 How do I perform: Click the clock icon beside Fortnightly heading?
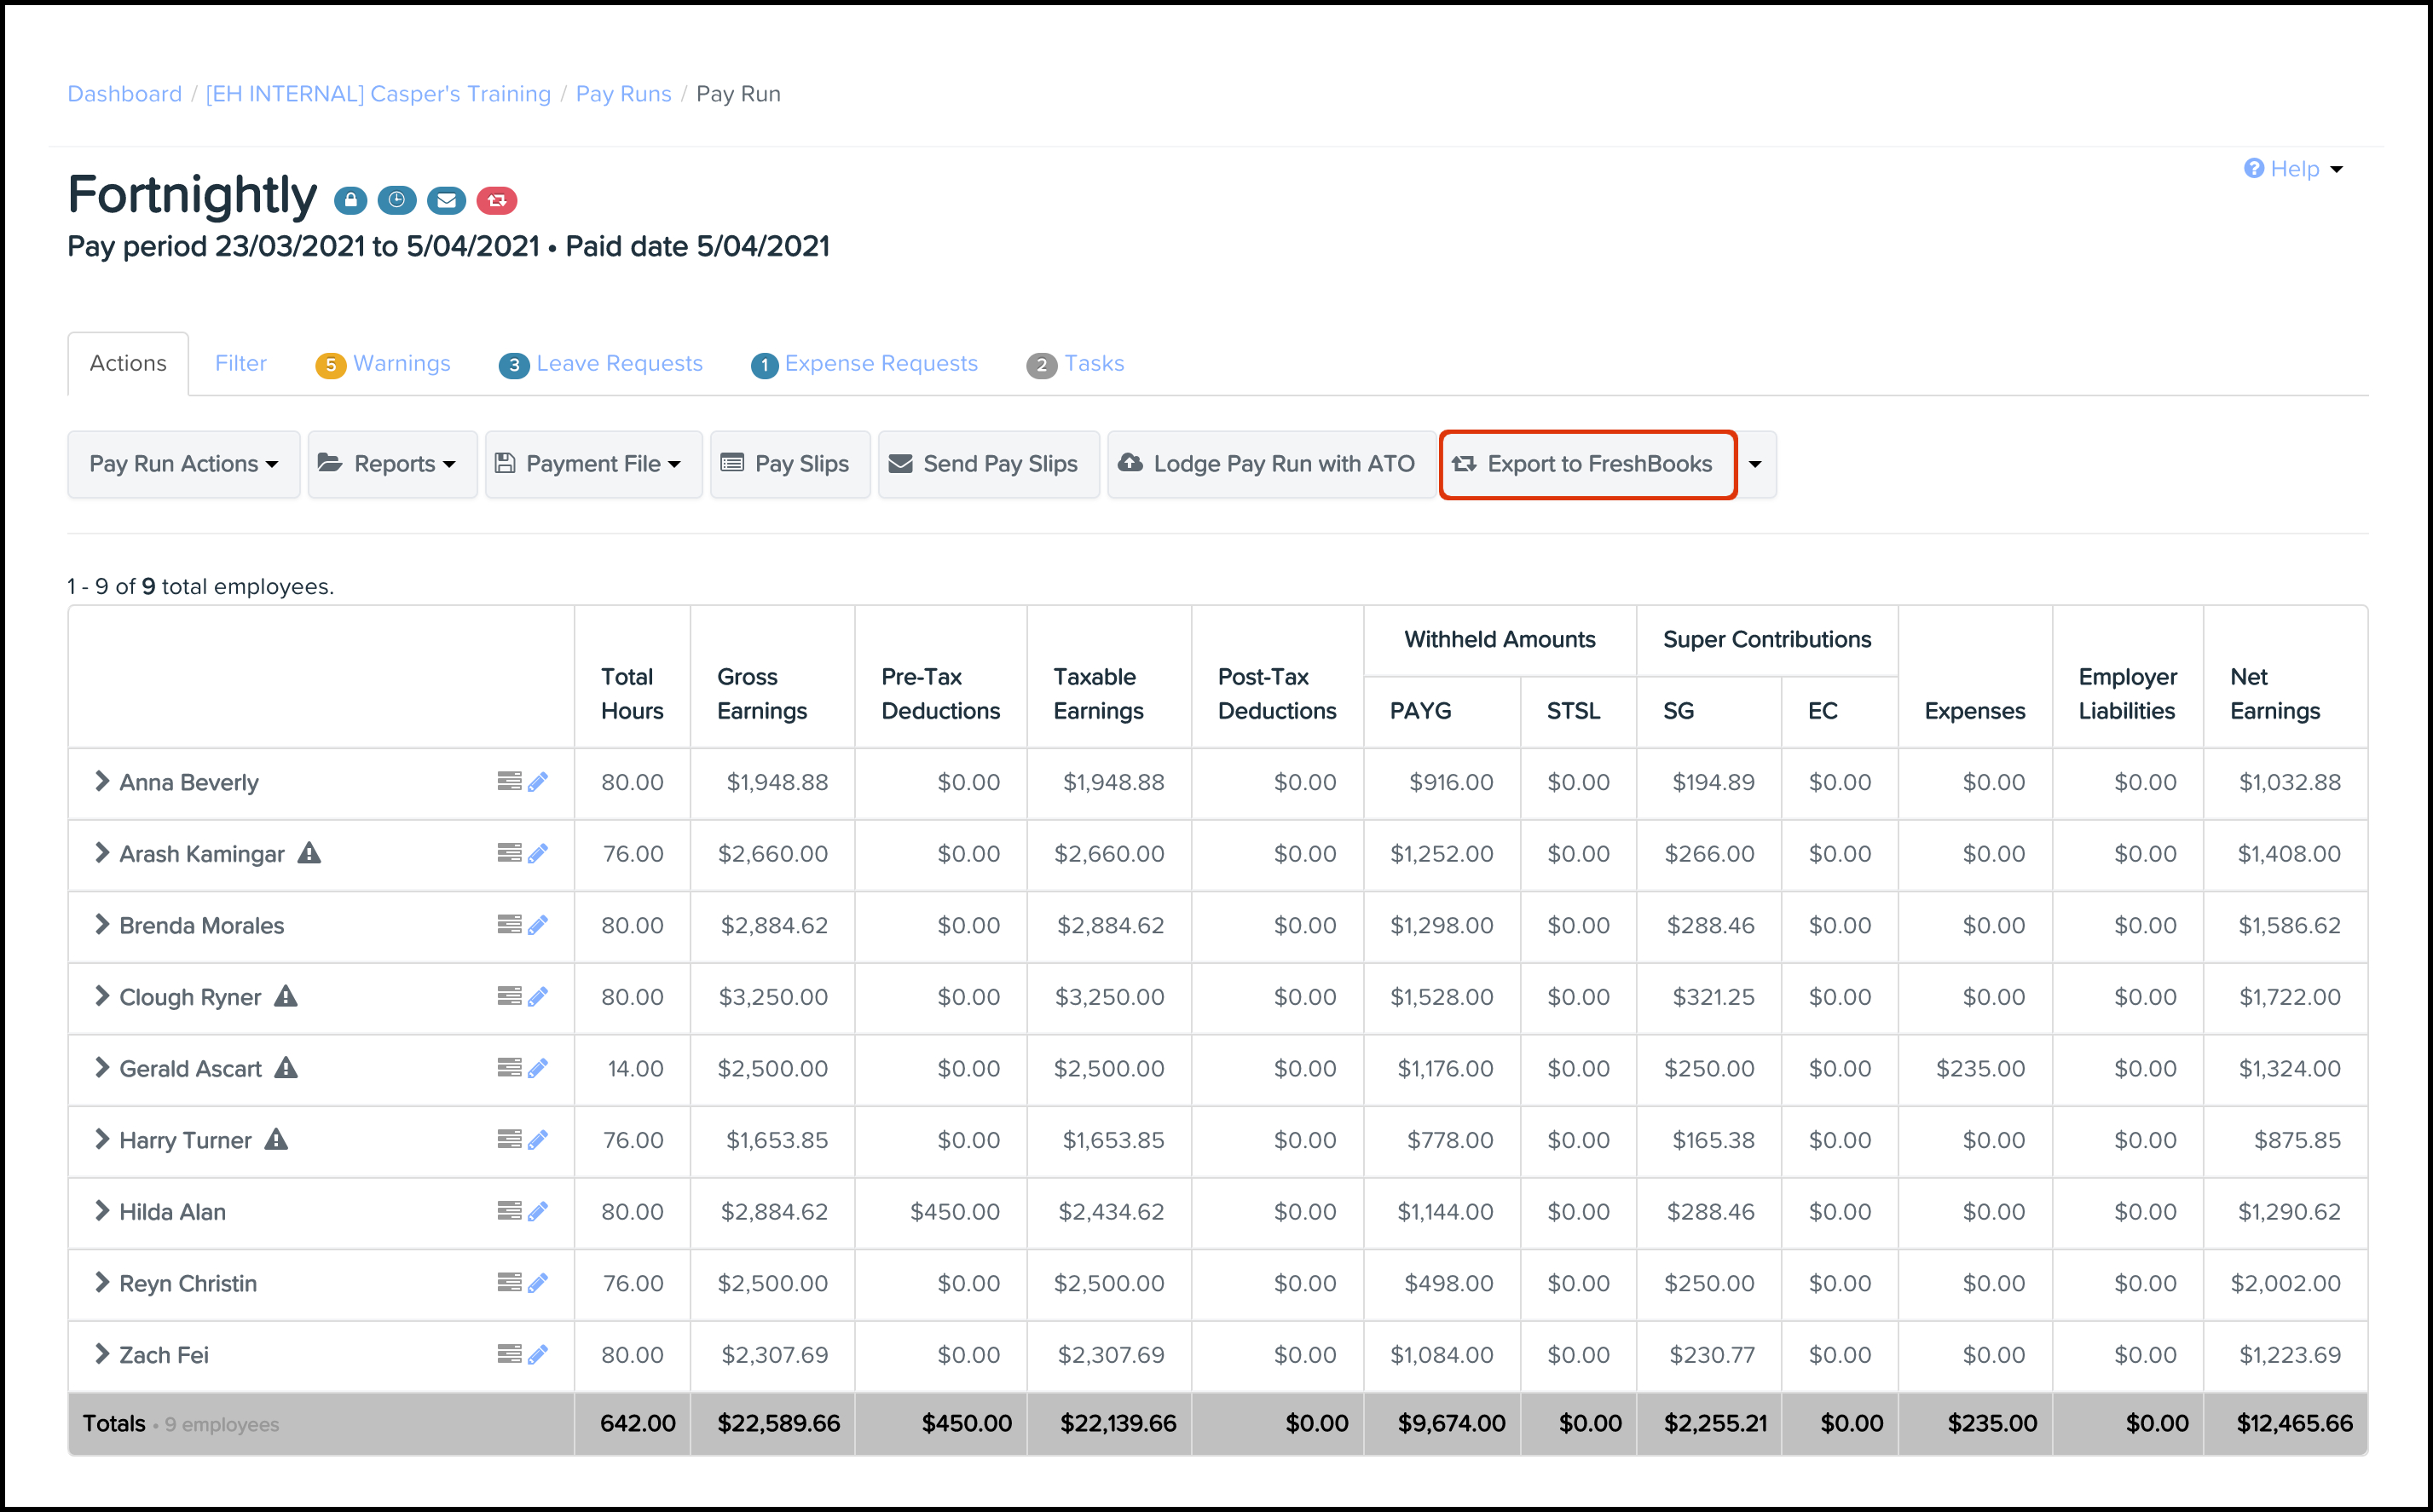397,201
